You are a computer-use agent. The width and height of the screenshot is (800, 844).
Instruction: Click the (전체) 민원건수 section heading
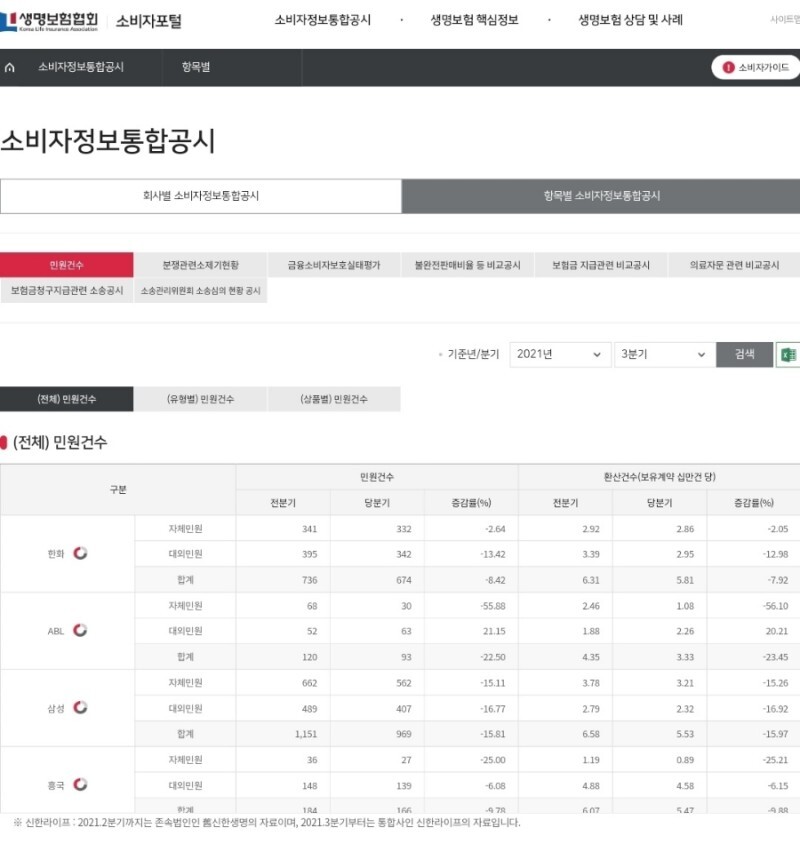[60, 442]
